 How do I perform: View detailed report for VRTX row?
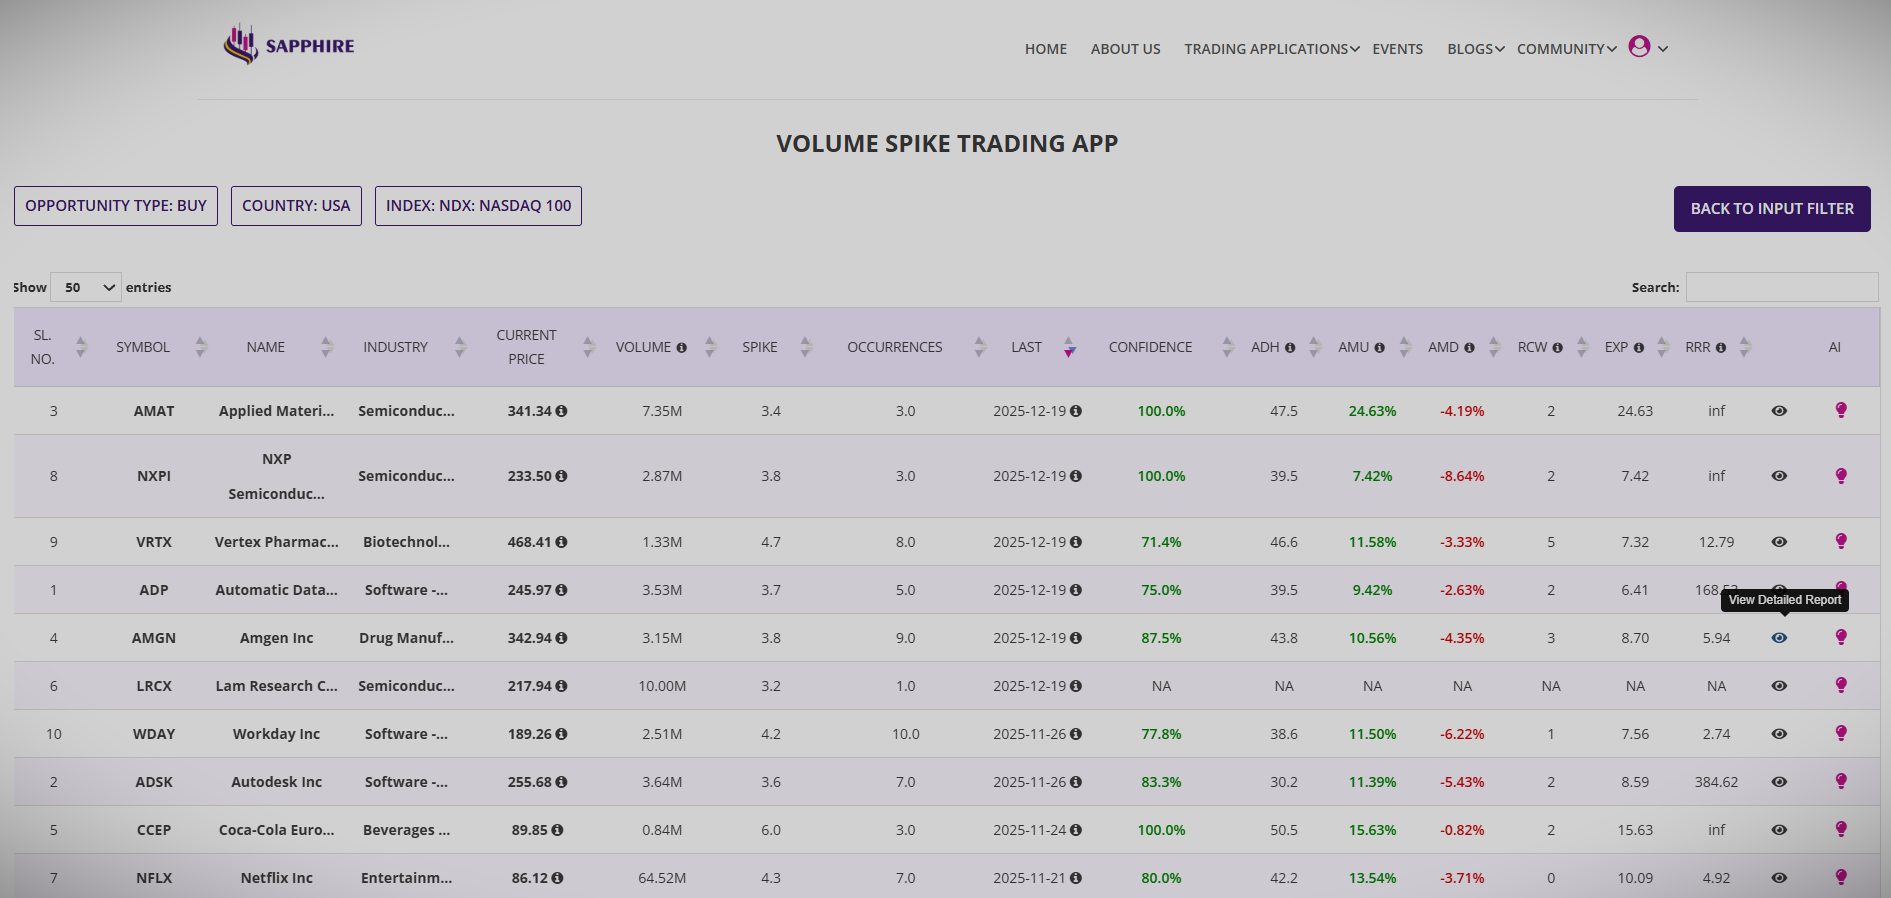click(x=1779, y=542)
